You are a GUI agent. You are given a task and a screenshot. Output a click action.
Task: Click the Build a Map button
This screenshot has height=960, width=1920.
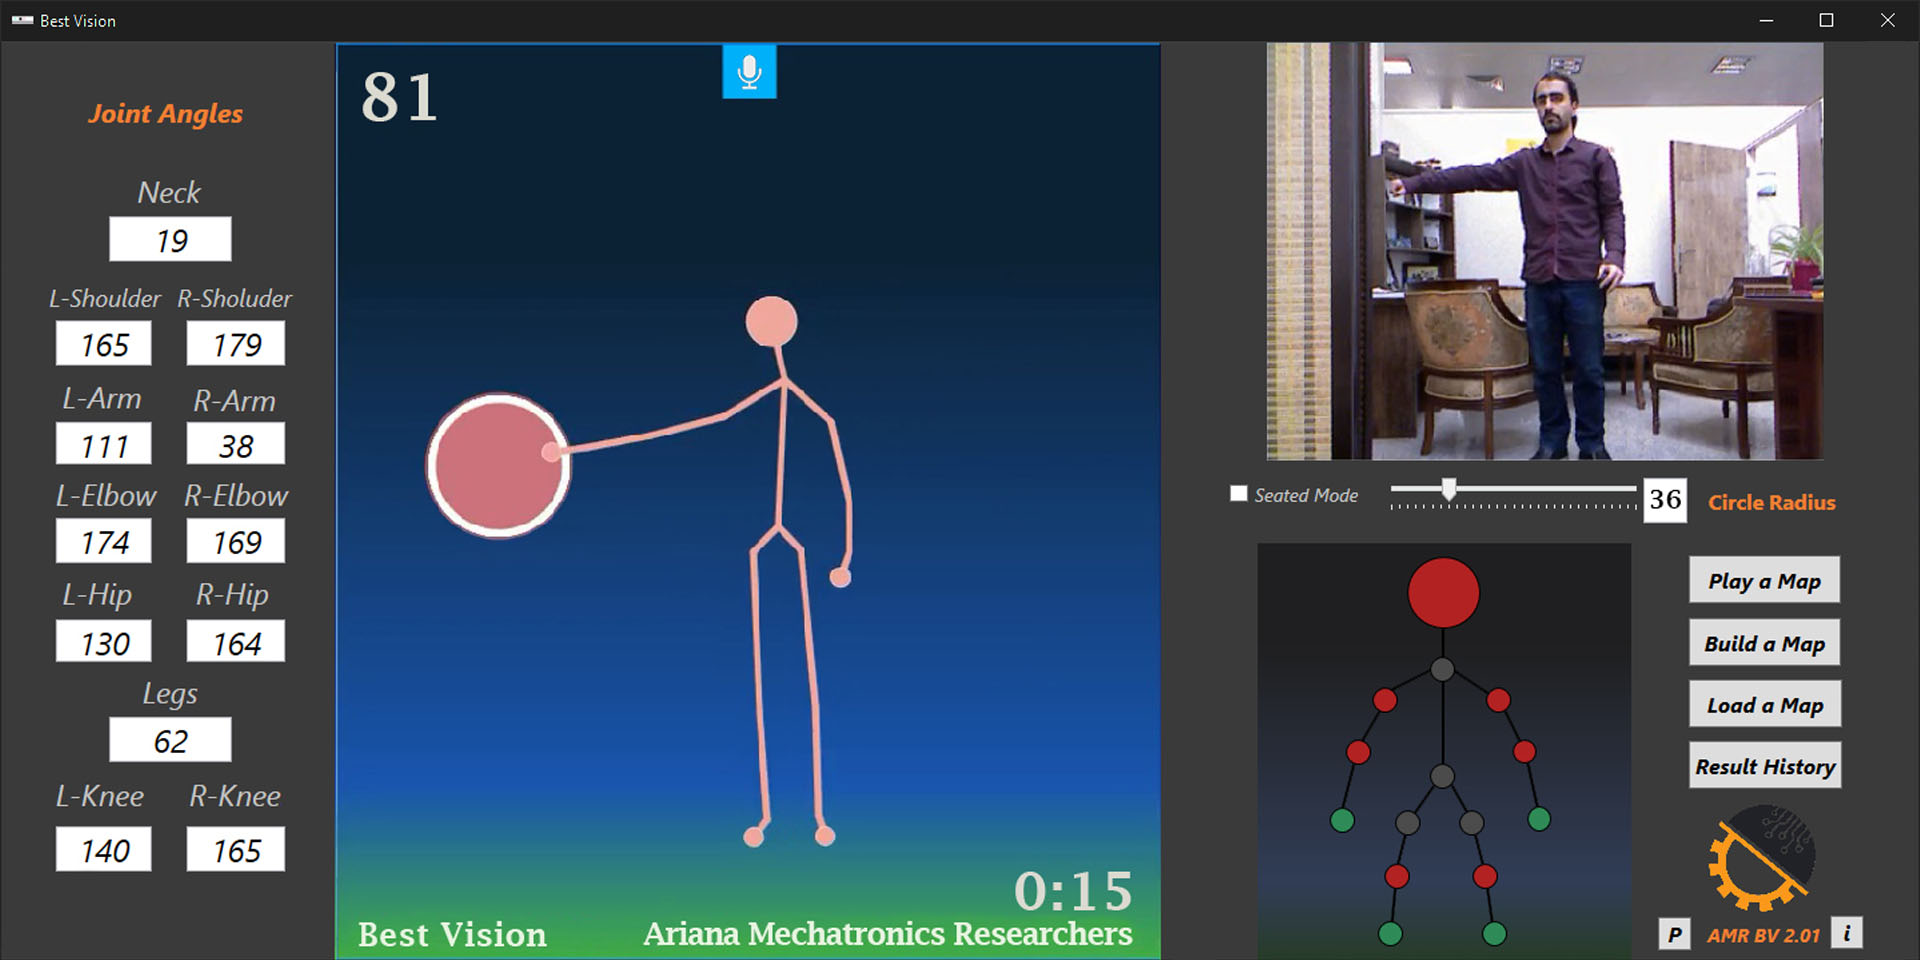point(1764,644)
